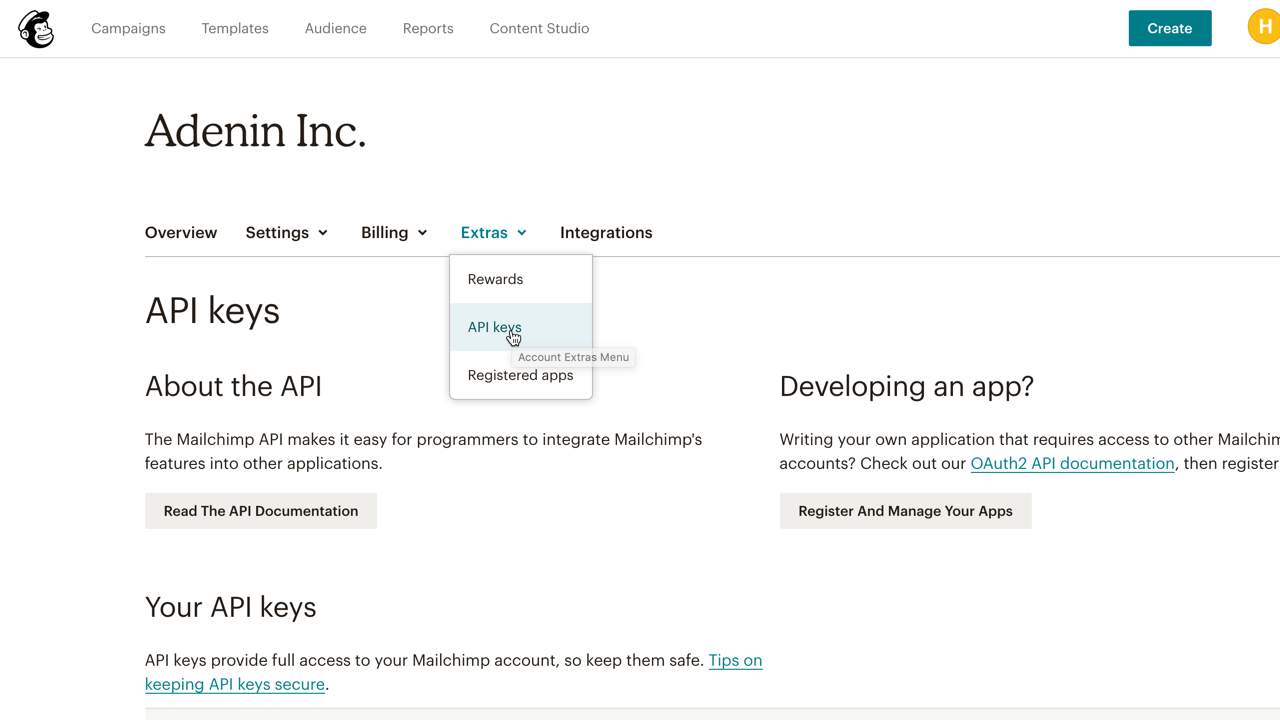Switch to the Integrations tab

pyautogui.click(x=606, y=232)
